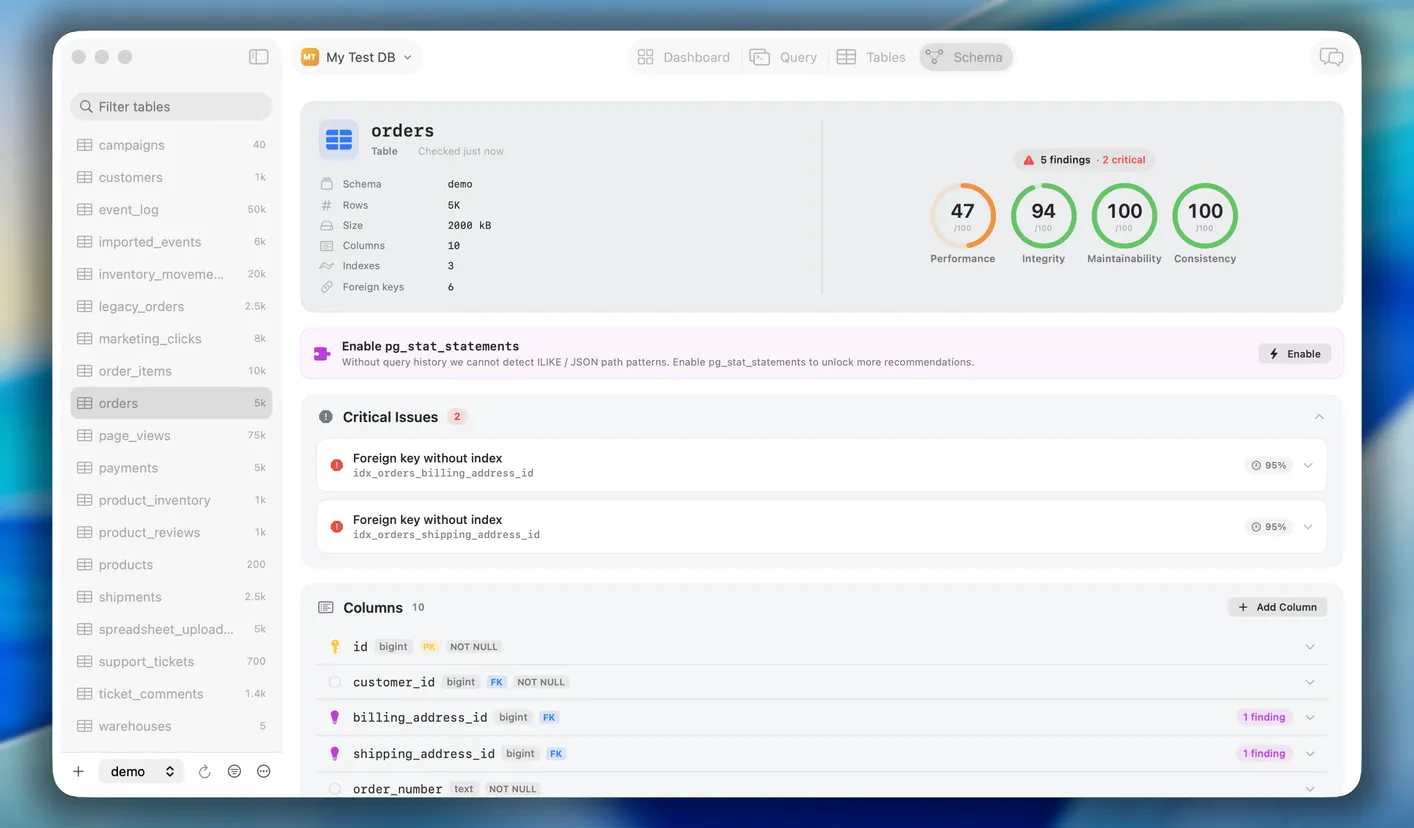This screenshot has width=1414, height=828.
Task: Expand the id column details
Action: tap(1310, 647)
